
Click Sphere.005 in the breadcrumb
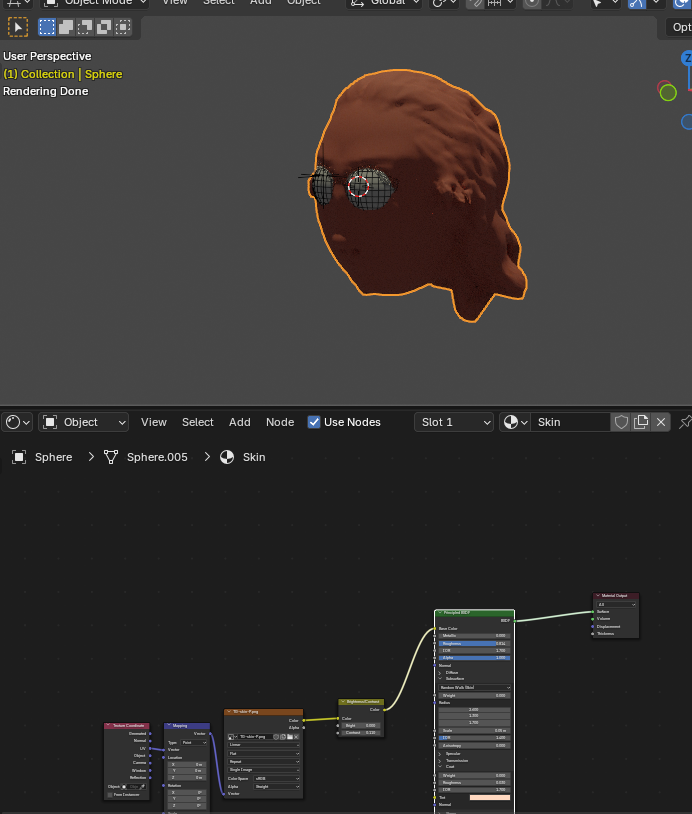pos(157,457)
